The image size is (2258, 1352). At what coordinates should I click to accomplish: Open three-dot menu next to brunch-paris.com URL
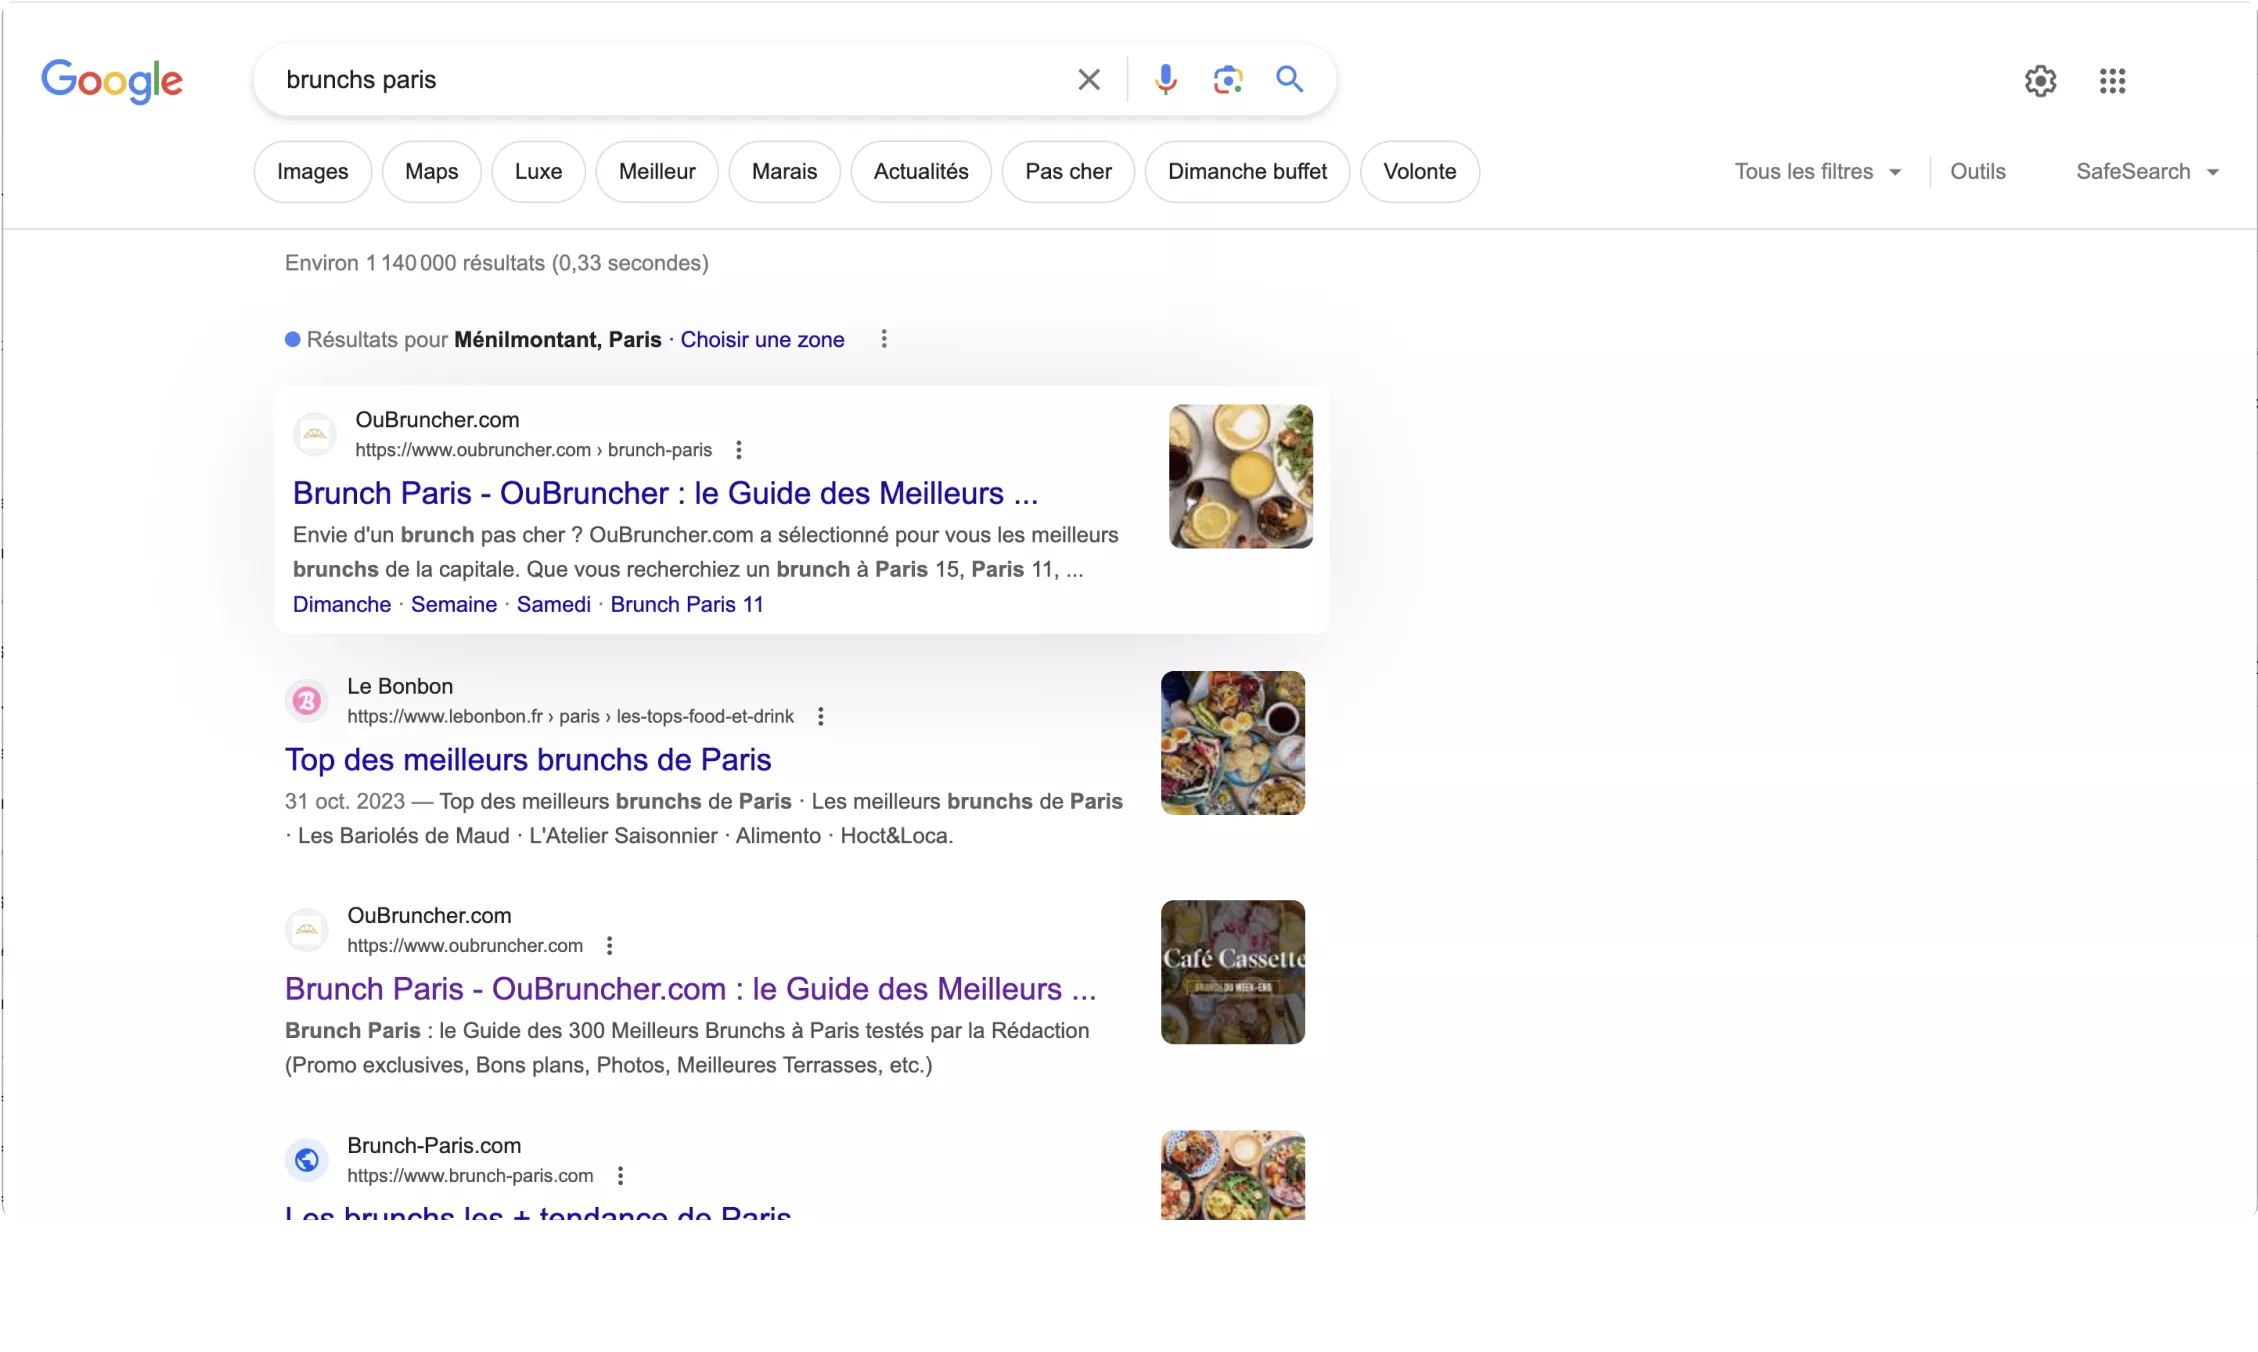620,1175
